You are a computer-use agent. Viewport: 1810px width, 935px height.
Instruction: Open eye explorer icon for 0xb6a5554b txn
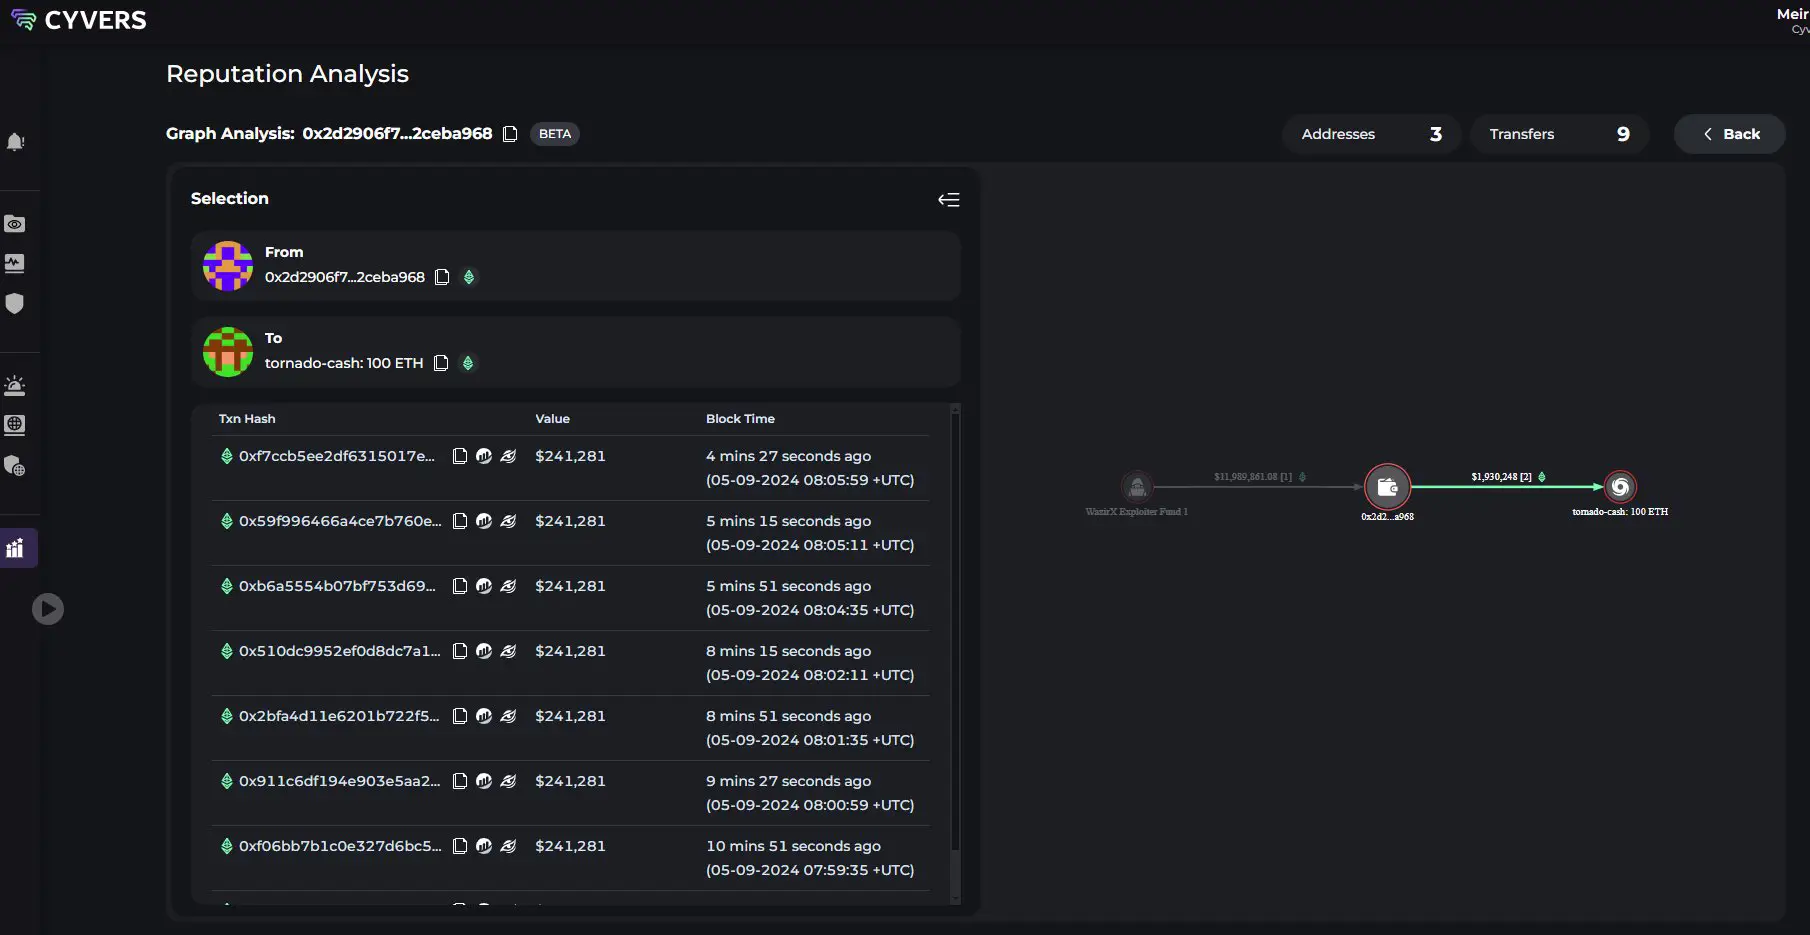tap(508, 586)
